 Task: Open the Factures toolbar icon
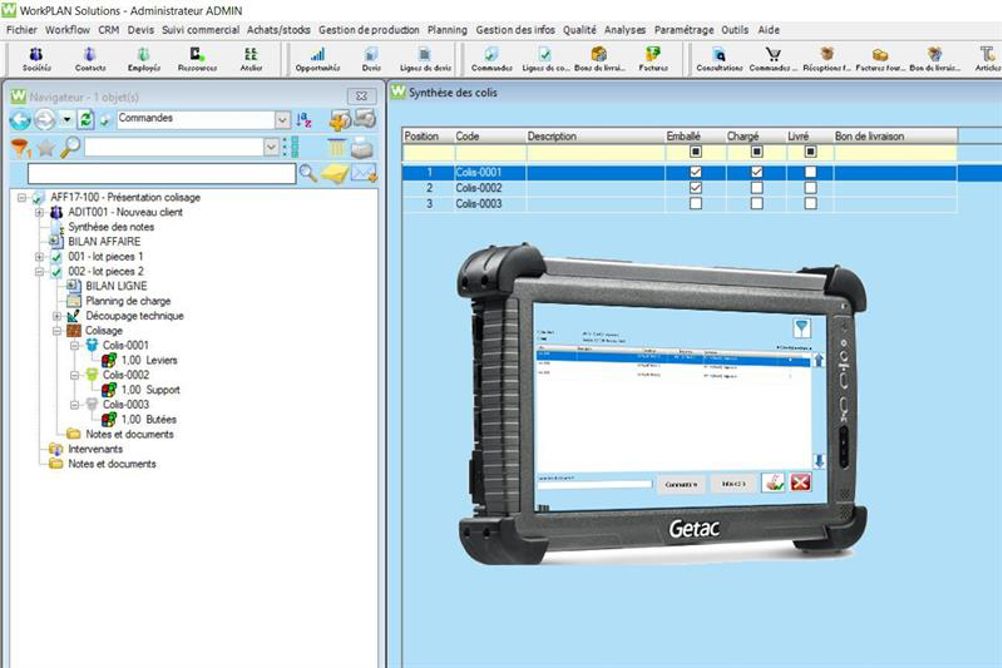653,59
